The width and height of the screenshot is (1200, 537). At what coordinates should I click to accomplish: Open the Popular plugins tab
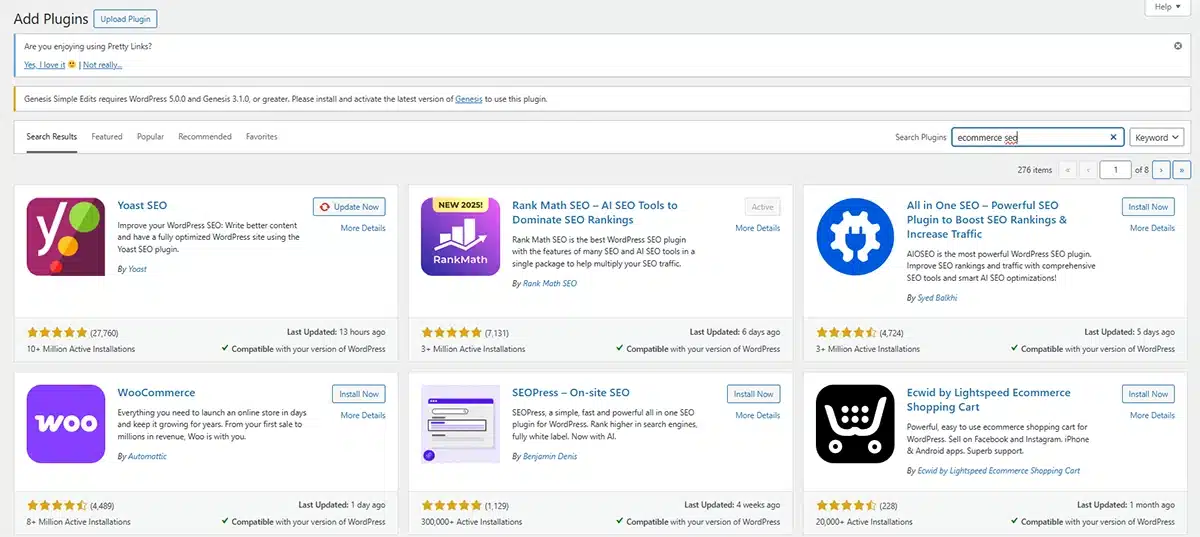pyautogui.click(x=150, y=137)
